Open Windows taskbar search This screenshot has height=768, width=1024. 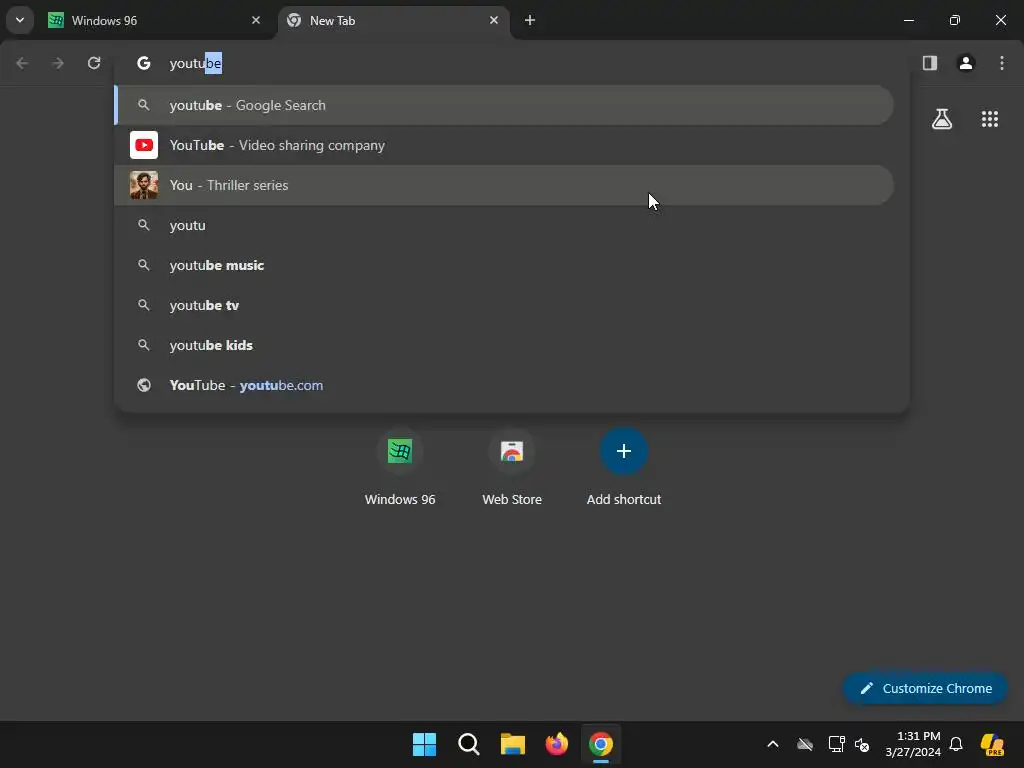point(468,744)
